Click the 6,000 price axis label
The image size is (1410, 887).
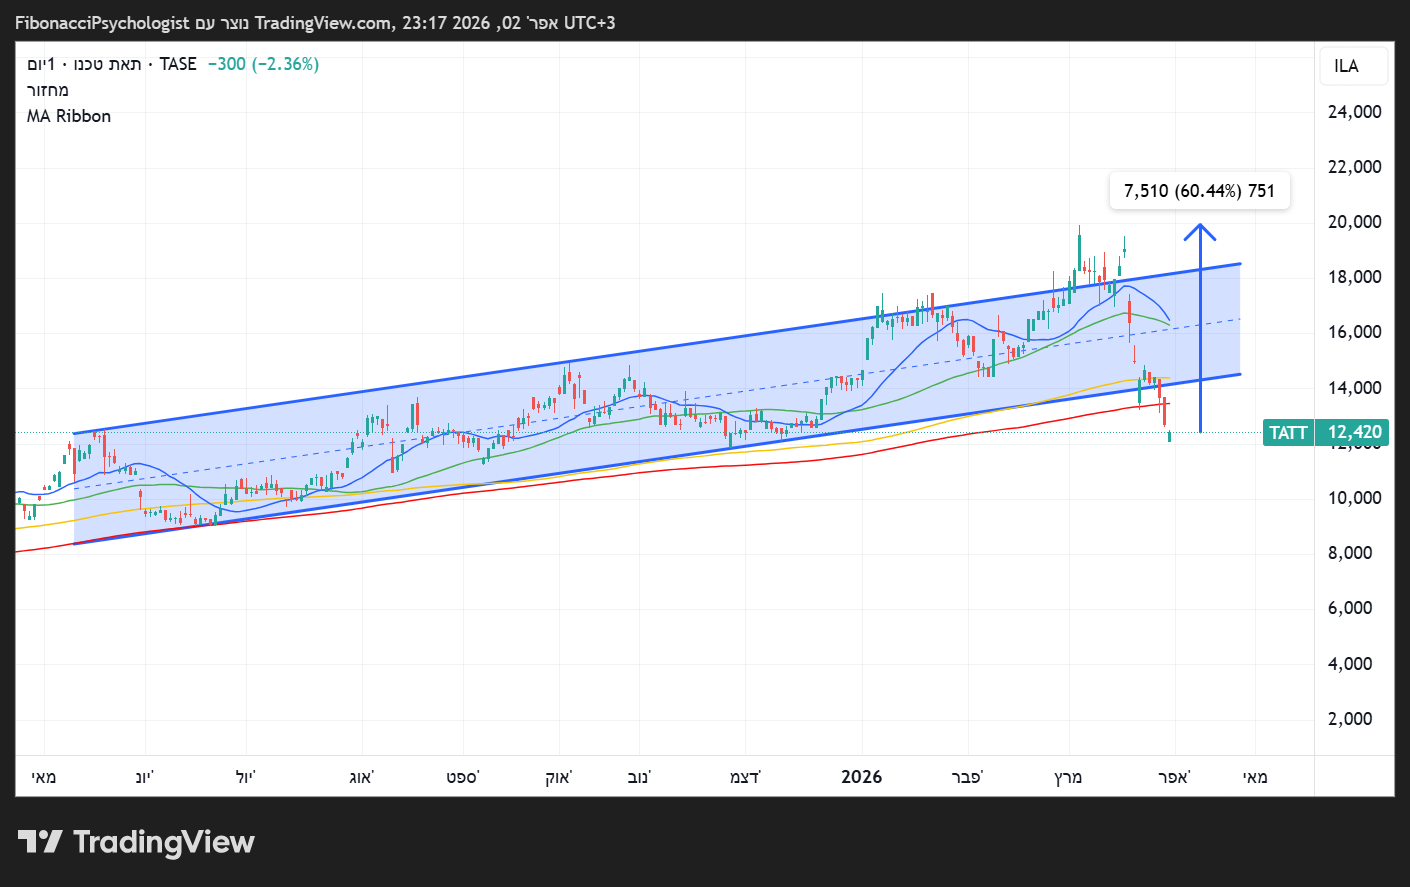click(x=1350, y=608)
